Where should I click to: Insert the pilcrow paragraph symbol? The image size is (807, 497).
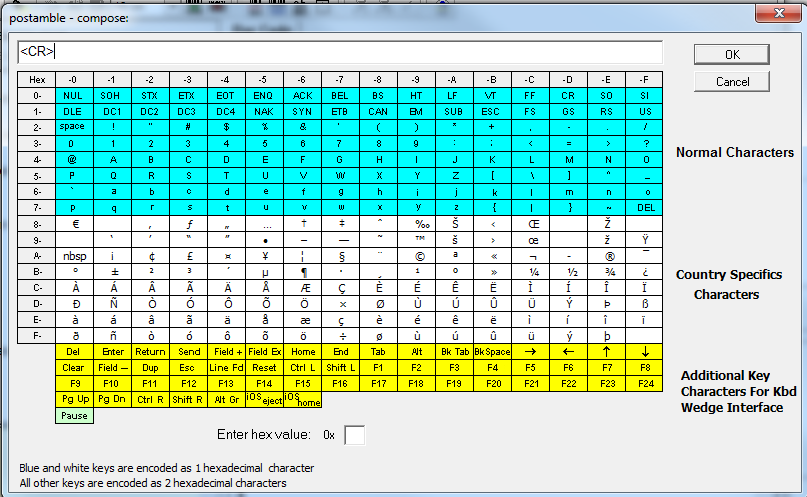301,271
